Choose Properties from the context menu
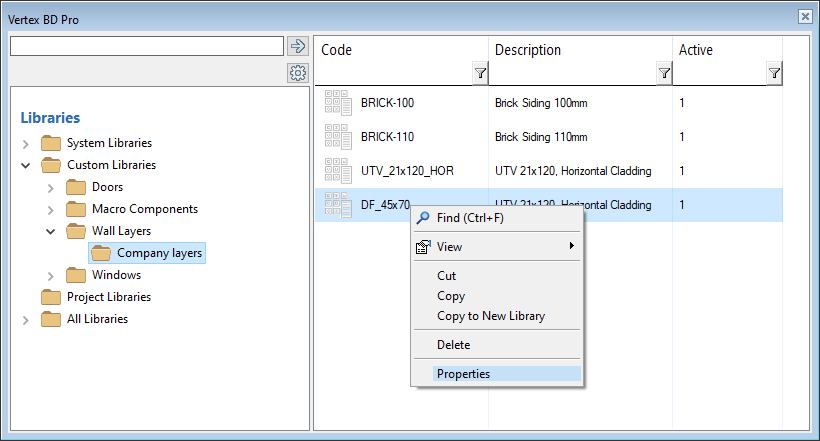The width and height of the screenshot is (820, 441). tap(464, 374)
